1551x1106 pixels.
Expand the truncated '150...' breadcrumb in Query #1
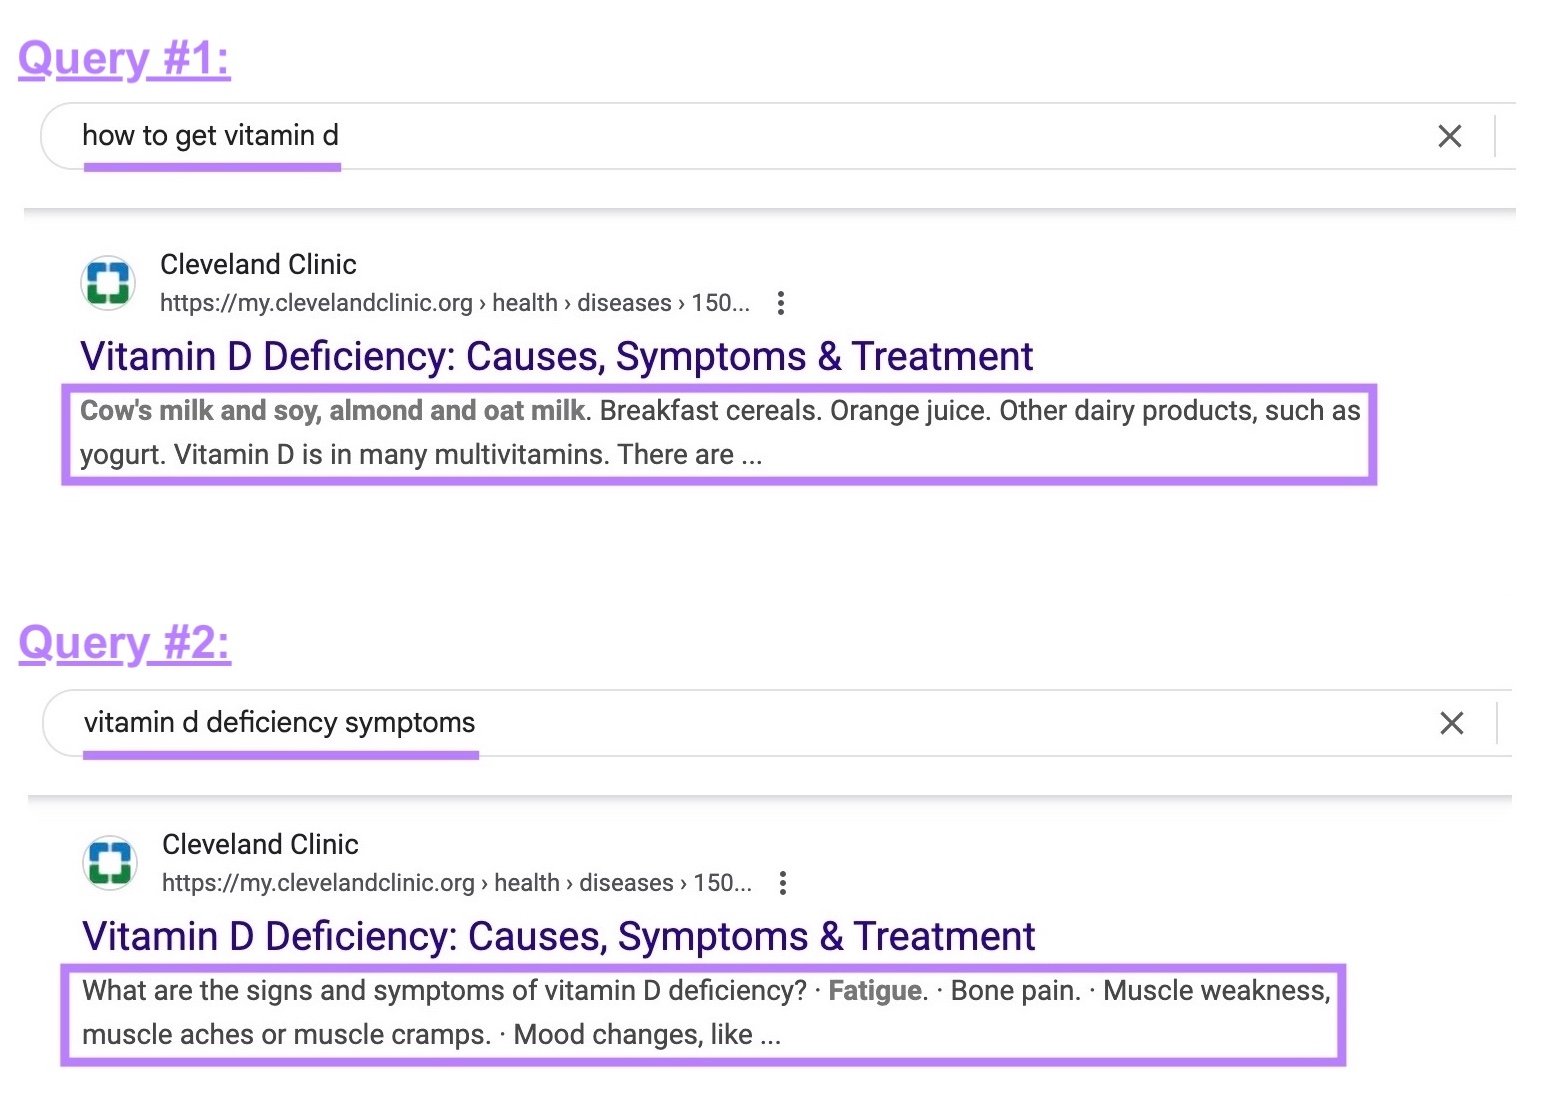[x=722, y=302]
